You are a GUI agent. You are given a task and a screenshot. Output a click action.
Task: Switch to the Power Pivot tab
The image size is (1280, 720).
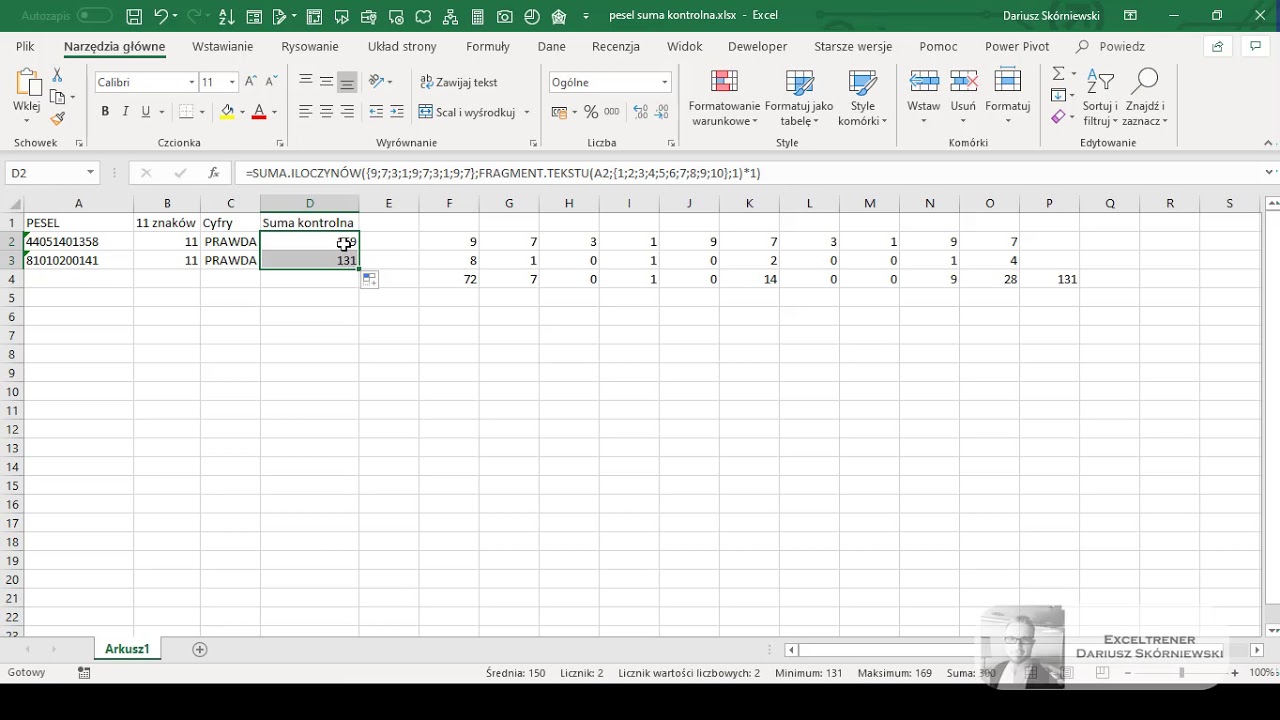[x=1017, y=46]
